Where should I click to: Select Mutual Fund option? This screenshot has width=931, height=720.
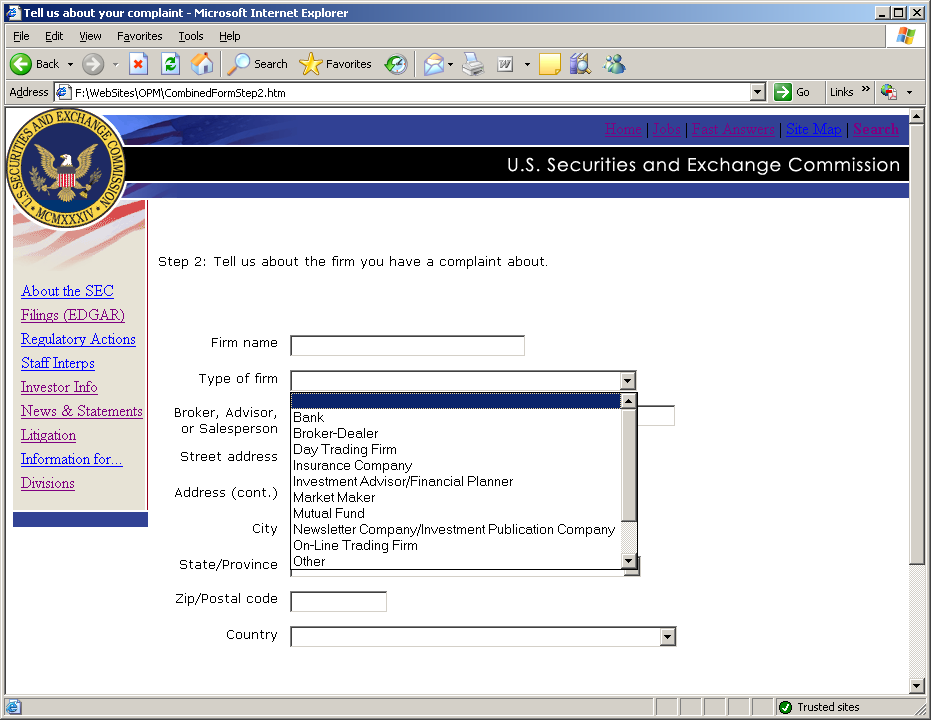455,513
